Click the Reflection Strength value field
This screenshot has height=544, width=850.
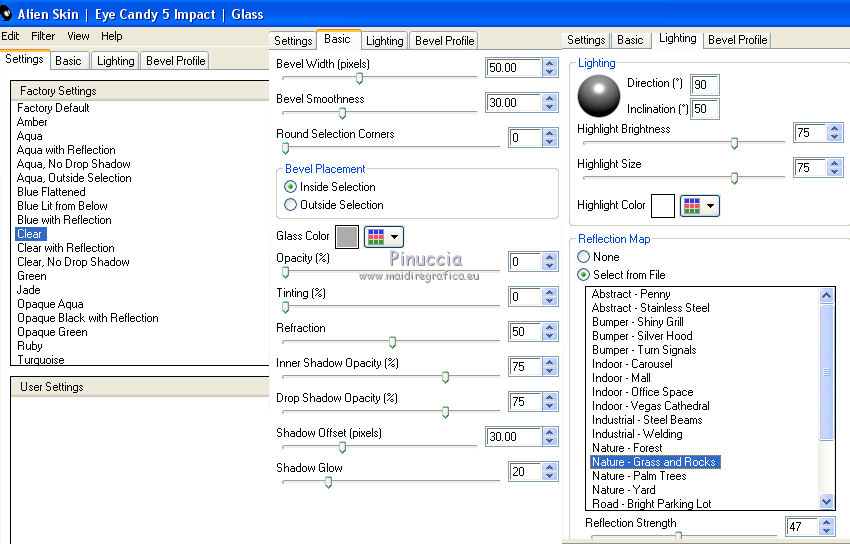coord(802,526)
